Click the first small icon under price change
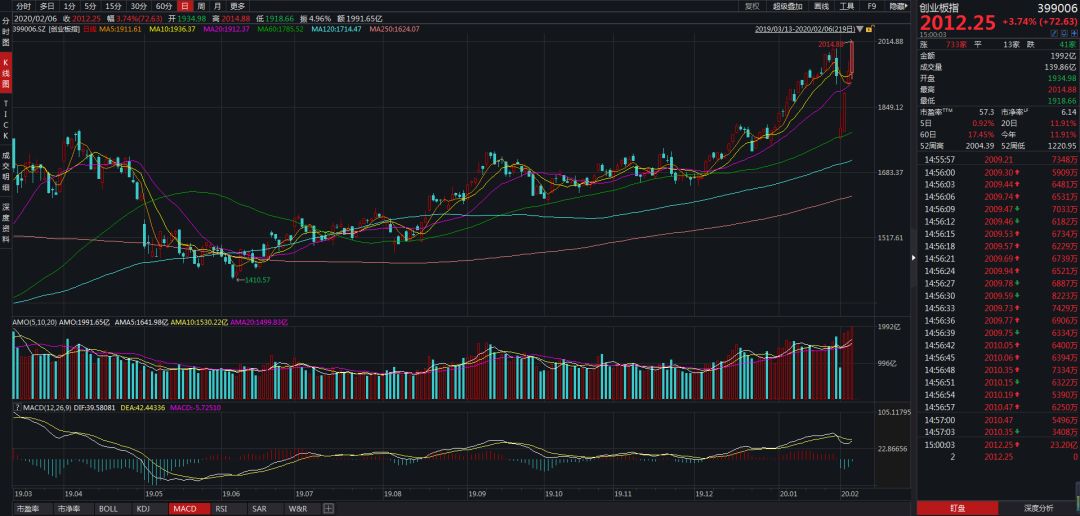Viewport: 1080px width, 516px height. click(x=1054, y=33)
